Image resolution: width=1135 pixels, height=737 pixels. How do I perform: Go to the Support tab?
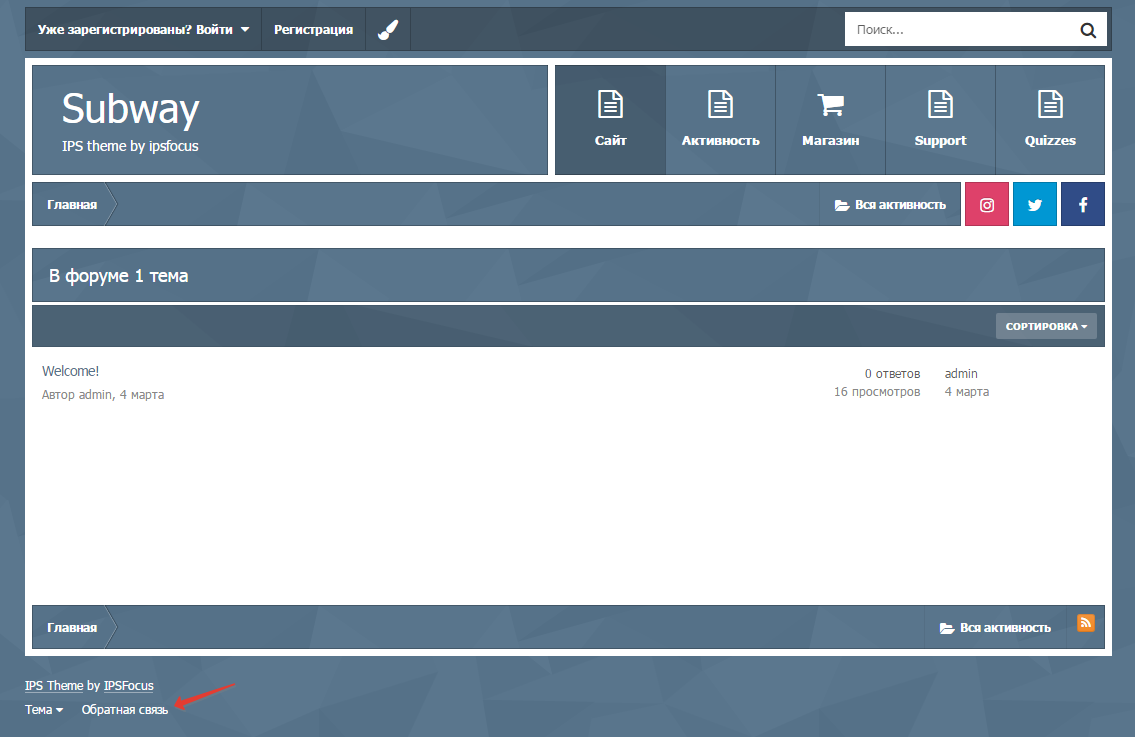click(x=940, y=120)
